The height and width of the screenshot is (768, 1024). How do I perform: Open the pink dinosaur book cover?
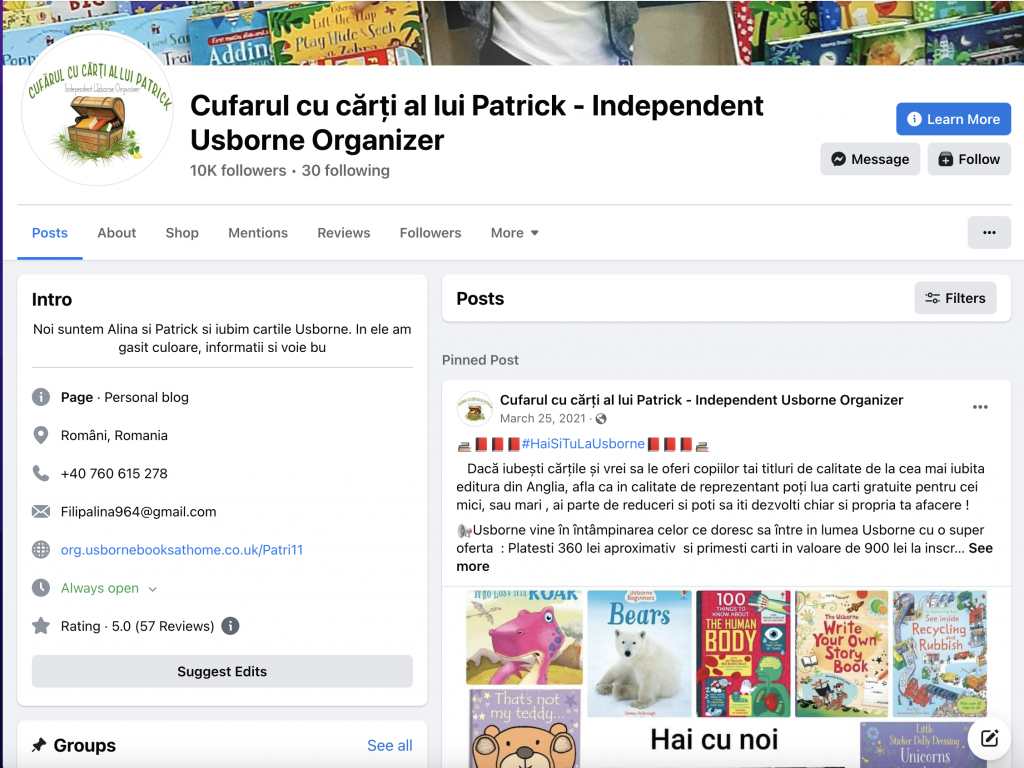[524, 637]
